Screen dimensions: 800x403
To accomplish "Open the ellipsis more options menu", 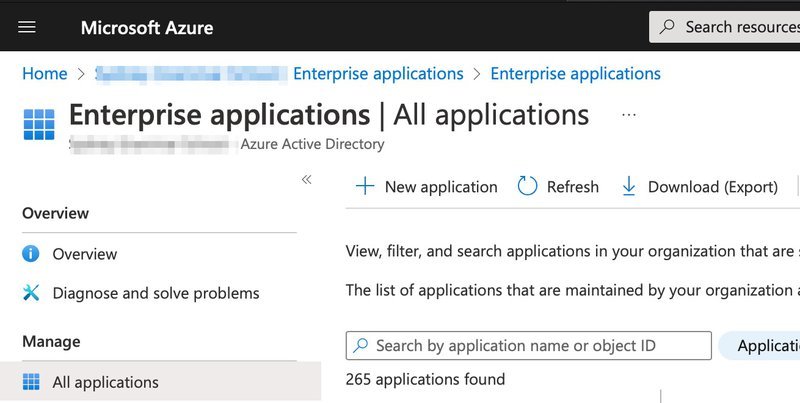I will [629, 115].
